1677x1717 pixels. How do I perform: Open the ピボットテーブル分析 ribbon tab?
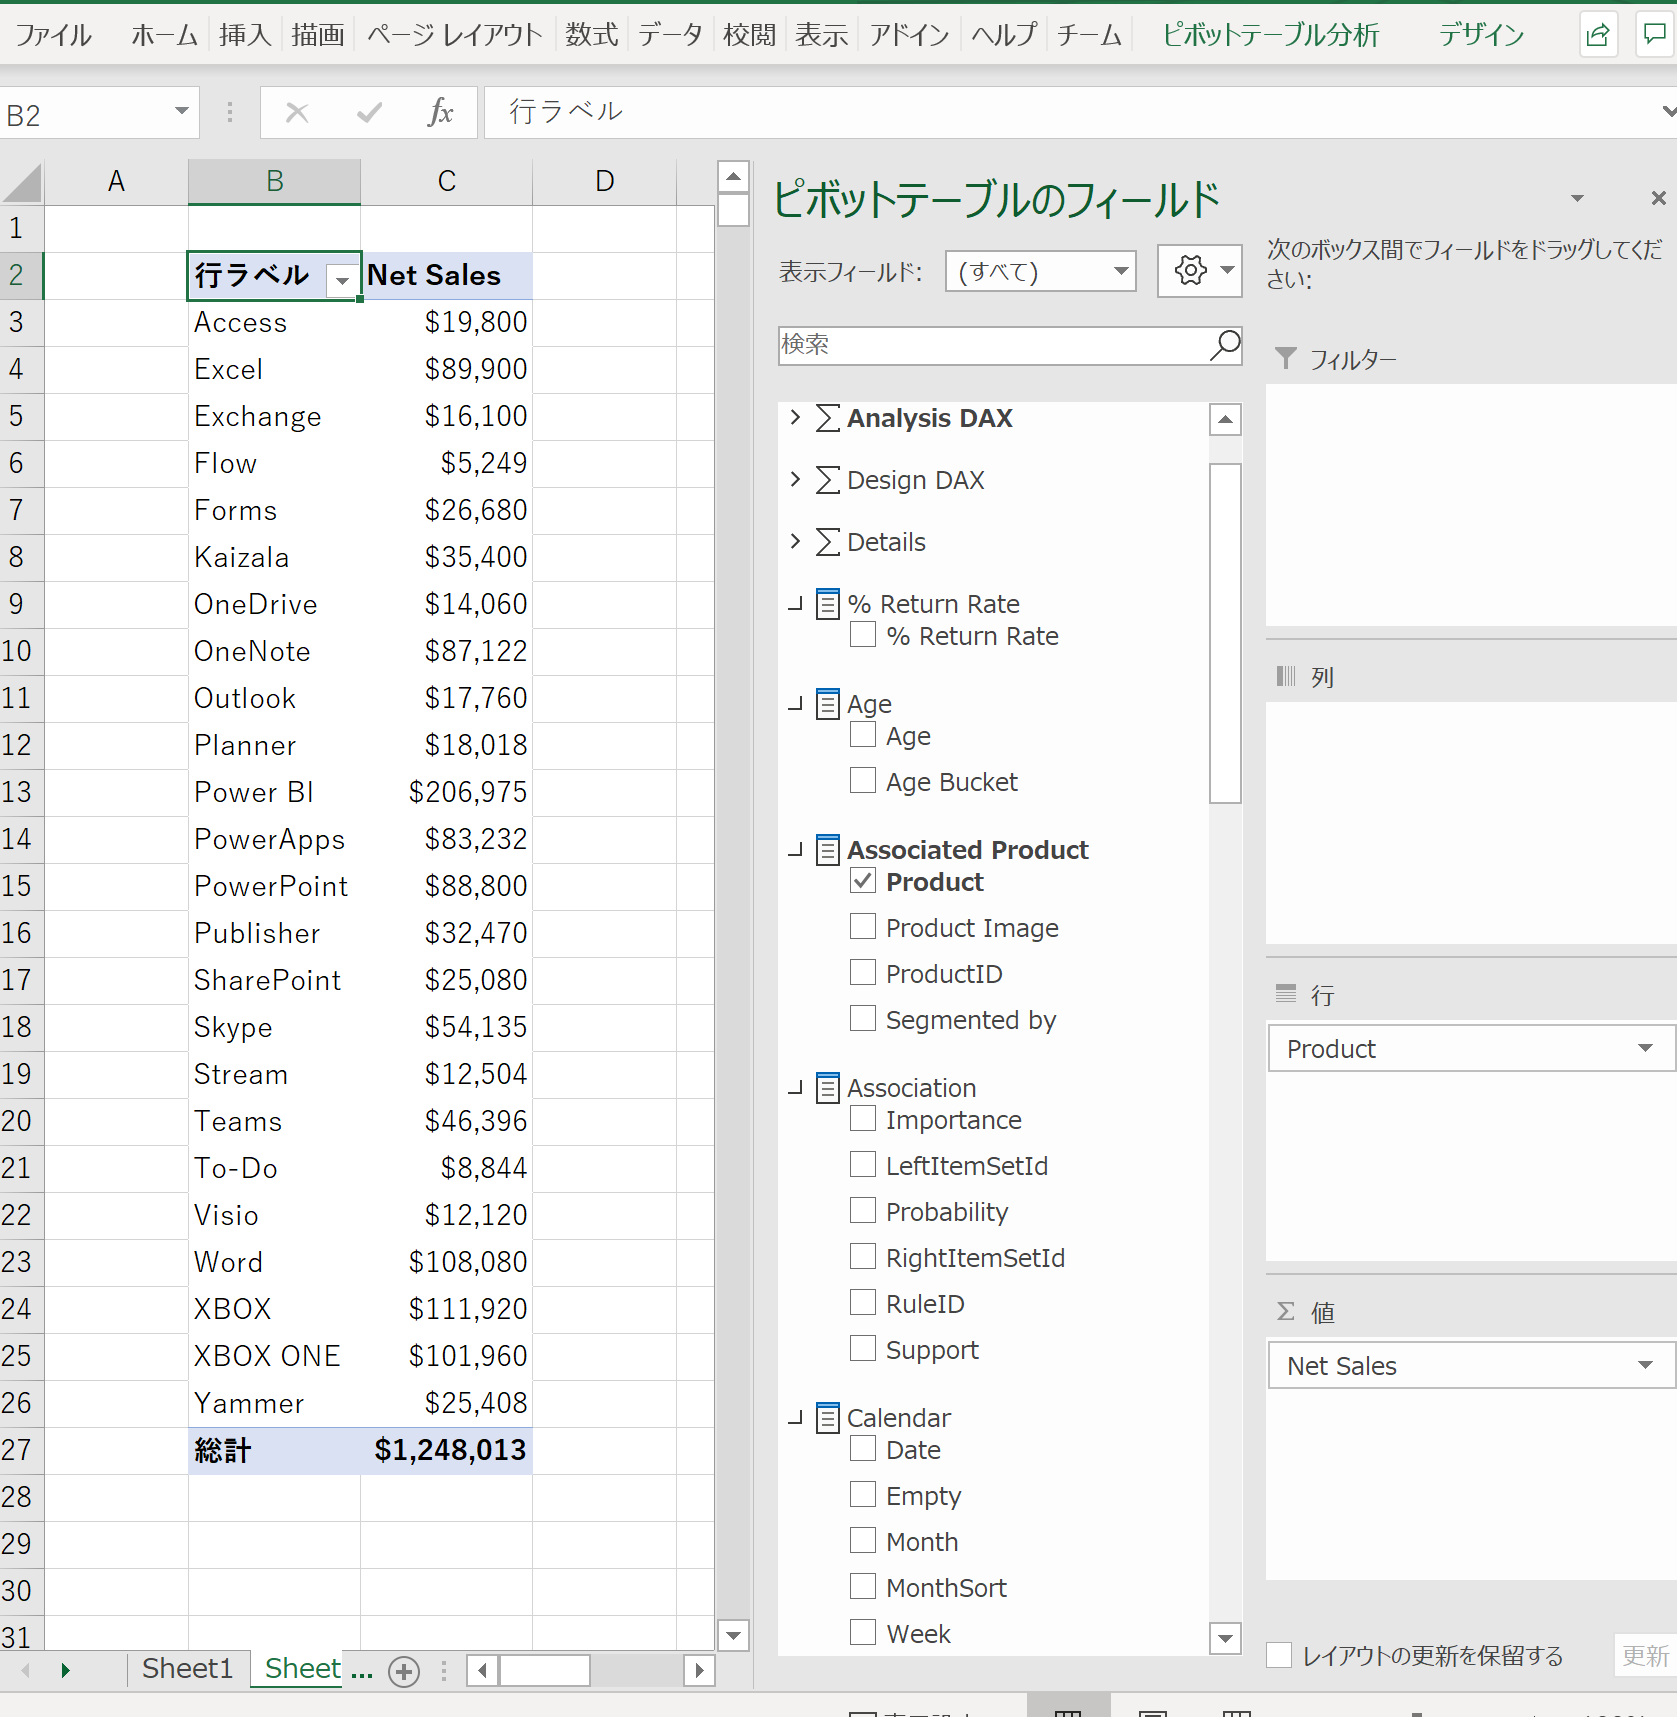click(x=1271, y=35)
